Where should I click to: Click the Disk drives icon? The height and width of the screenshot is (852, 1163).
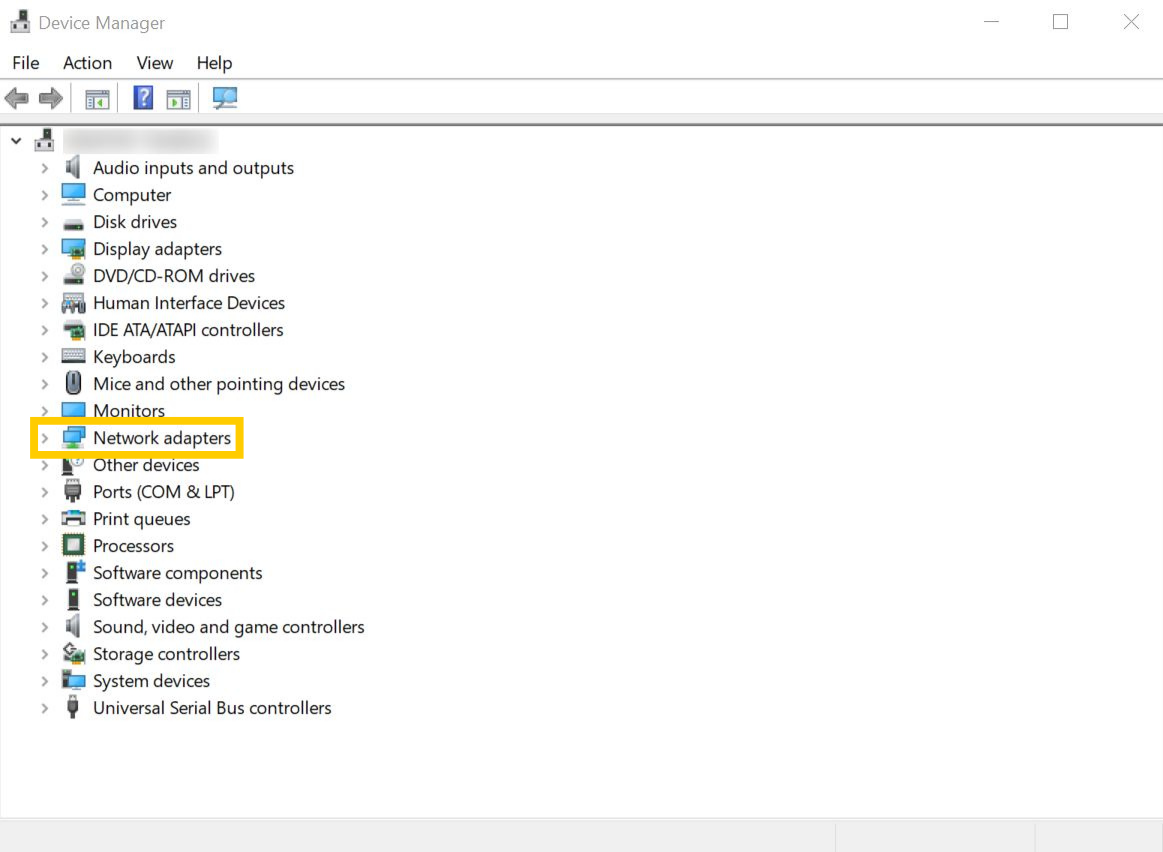[73, 223]
